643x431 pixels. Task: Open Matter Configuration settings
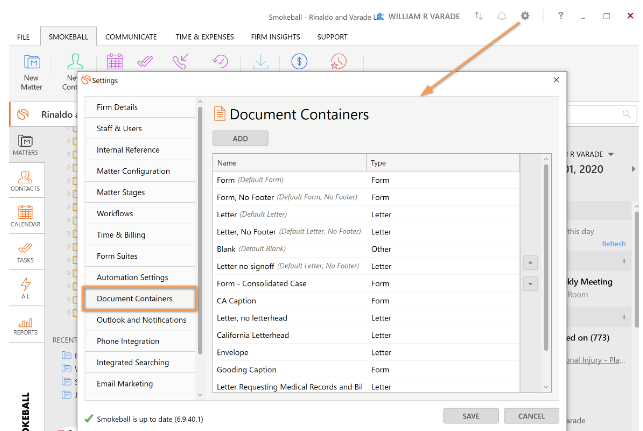click(x=140, y=171)
